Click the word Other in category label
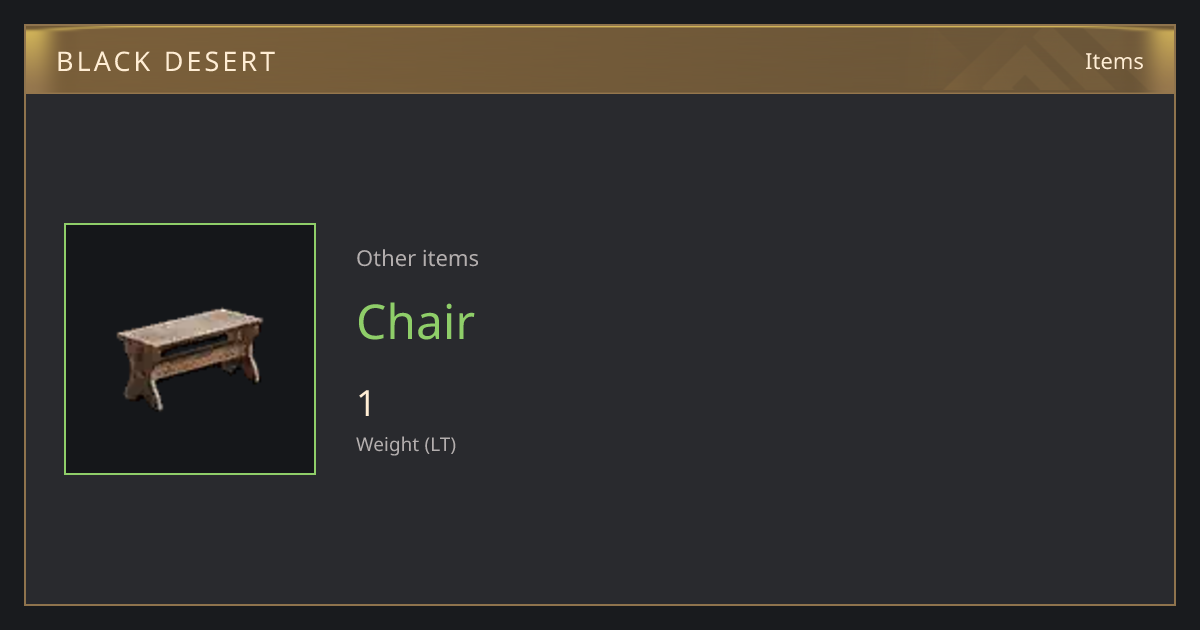 [383, 258]
